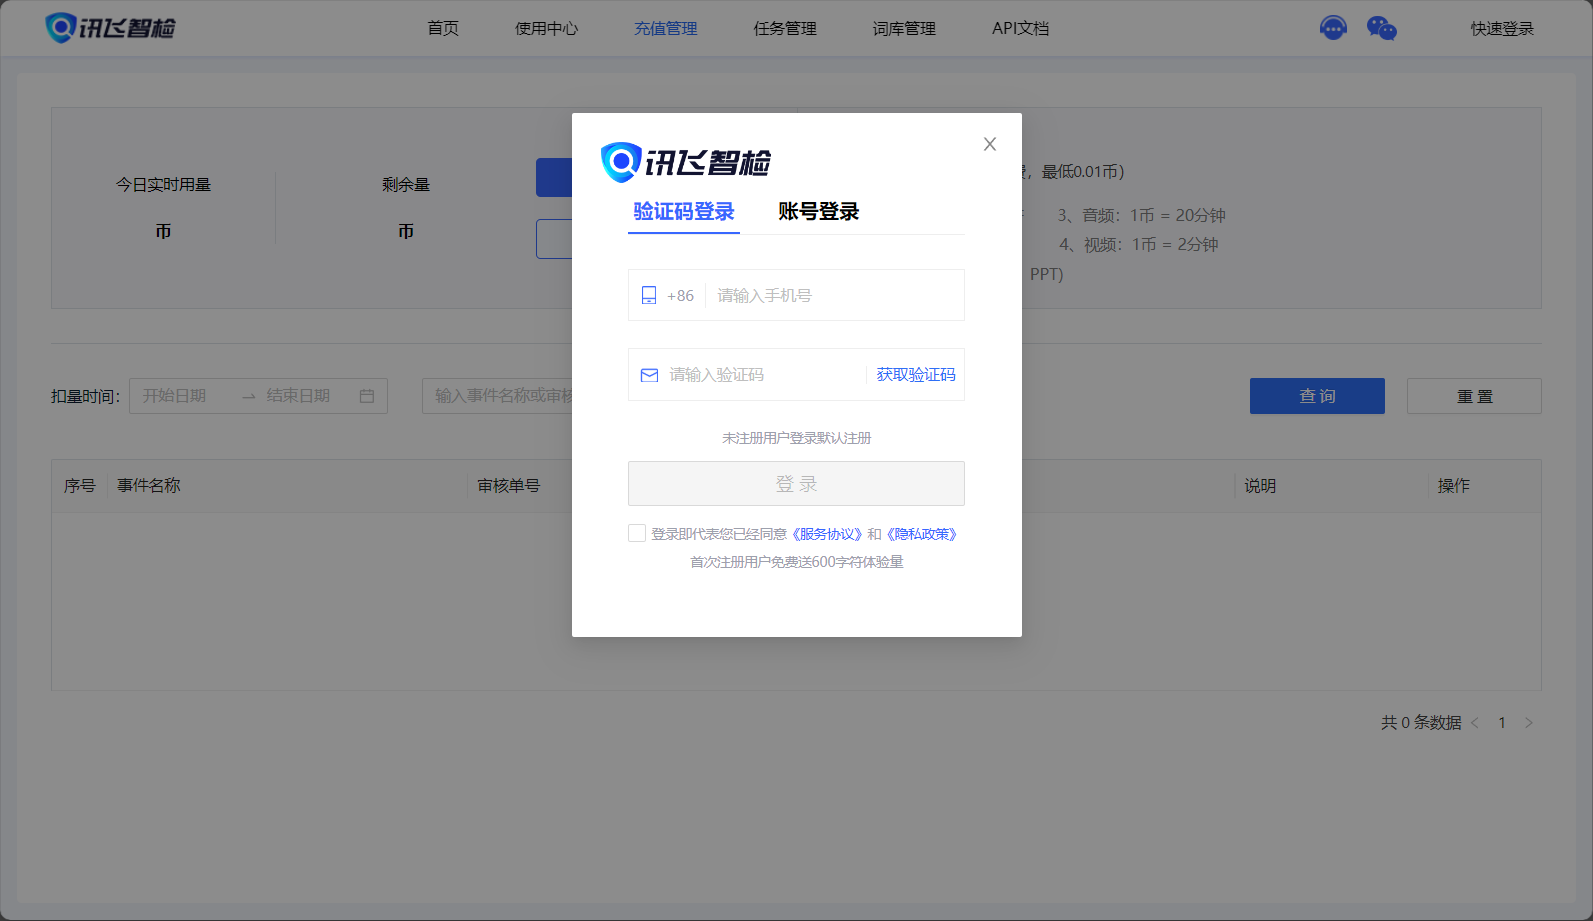Click the 登录 button
The width and height of the screenshot is (1593, 921).
(x=796, y=484)
